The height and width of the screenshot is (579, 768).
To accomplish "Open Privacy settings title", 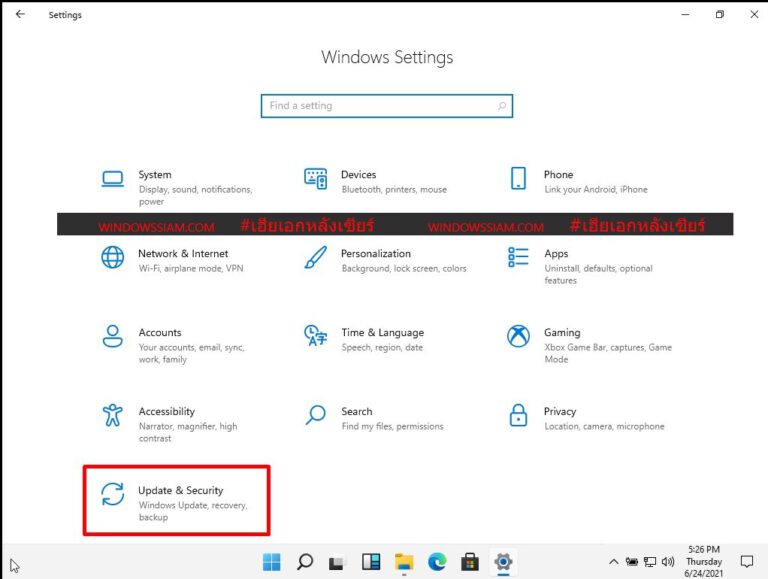I will [x=560, y=411].
